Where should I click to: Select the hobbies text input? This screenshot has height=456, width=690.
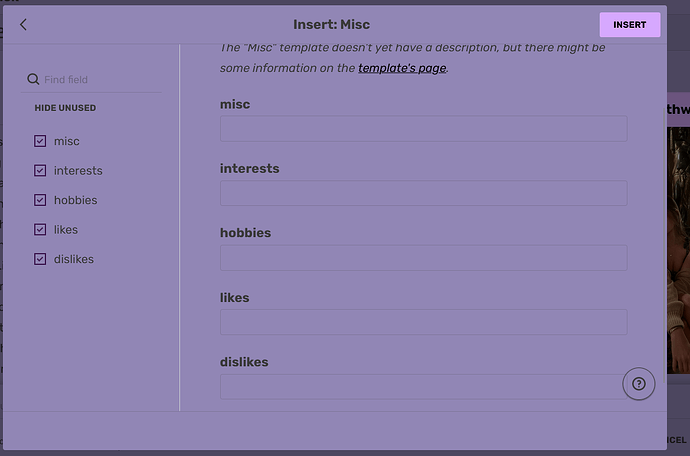(423, 258)
